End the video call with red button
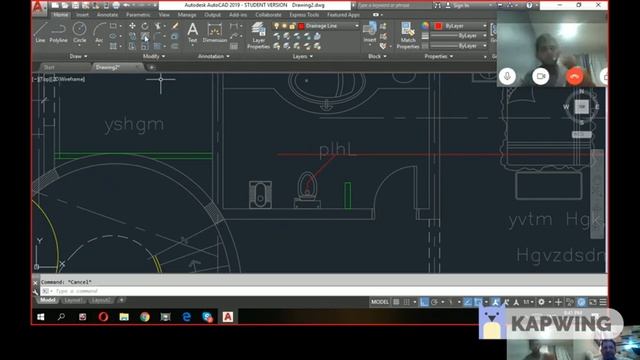Viewport: 640px width, 360px height. pos(575,76)
